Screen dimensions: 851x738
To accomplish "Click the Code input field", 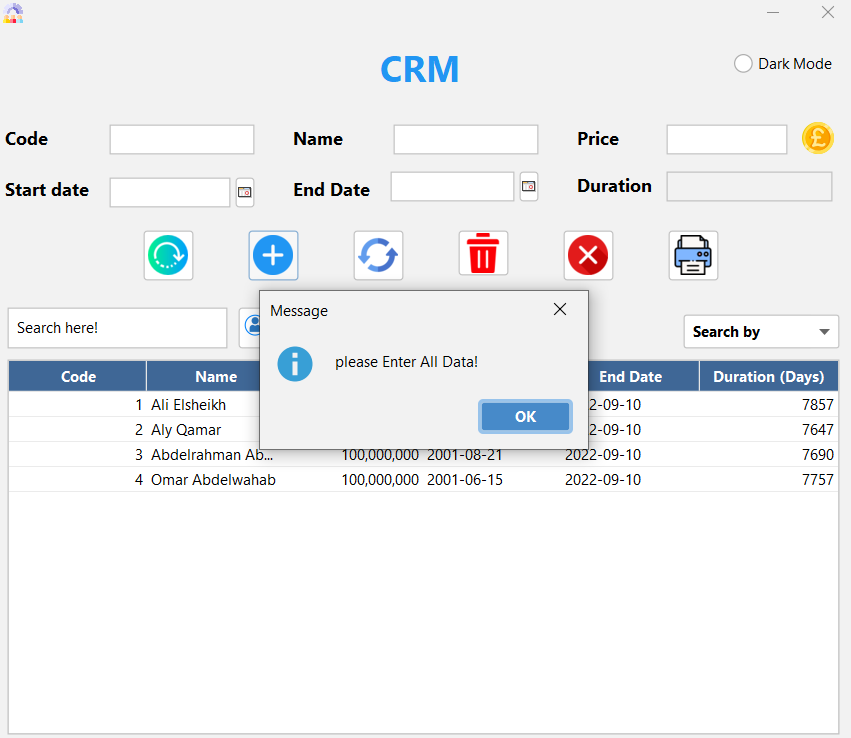I will [182, 139].
